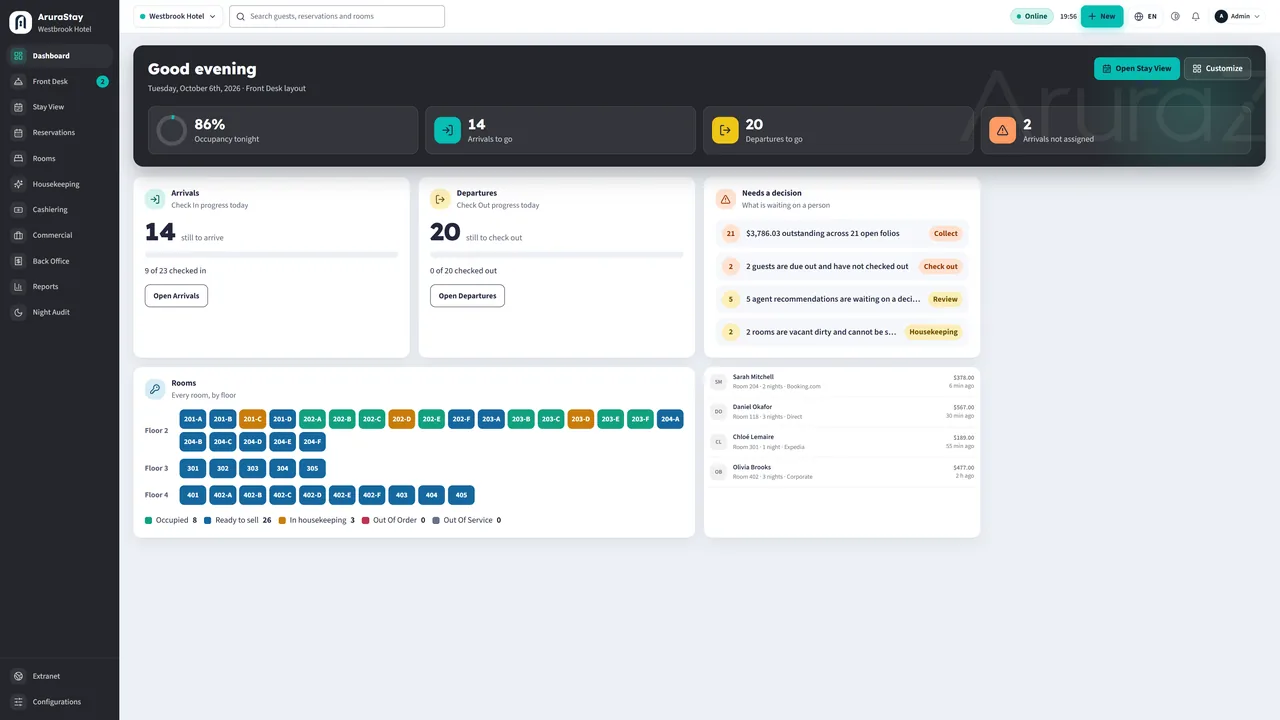Click the $567.00 amount for Daniel Okafor

point(964,407)
